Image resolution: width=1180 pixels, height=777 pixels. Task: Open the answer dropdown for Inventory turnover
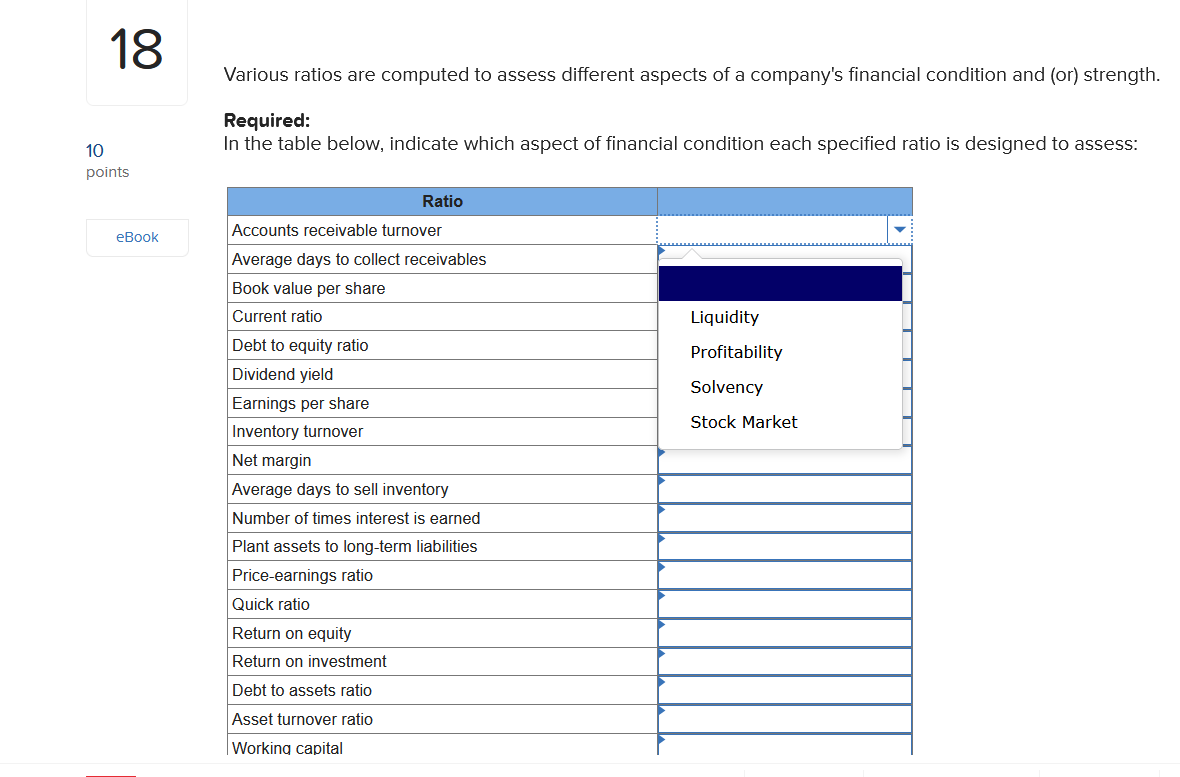[x=785, y=431]
